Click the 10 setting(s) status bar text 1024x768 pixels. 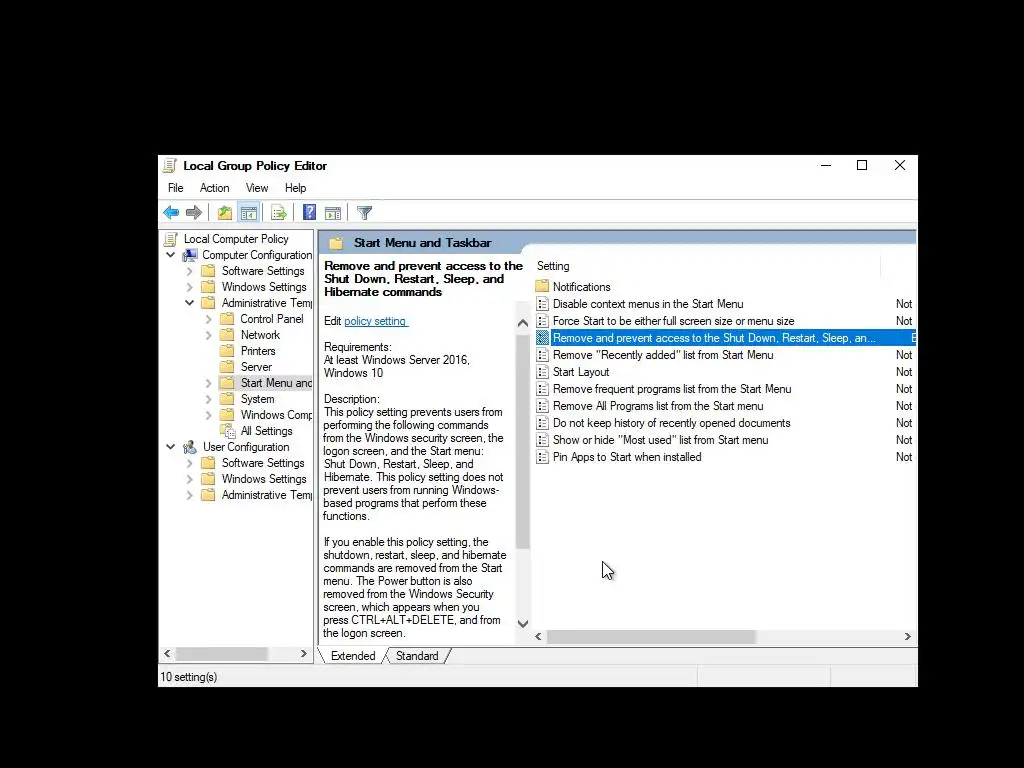click(x=189, y=677)
